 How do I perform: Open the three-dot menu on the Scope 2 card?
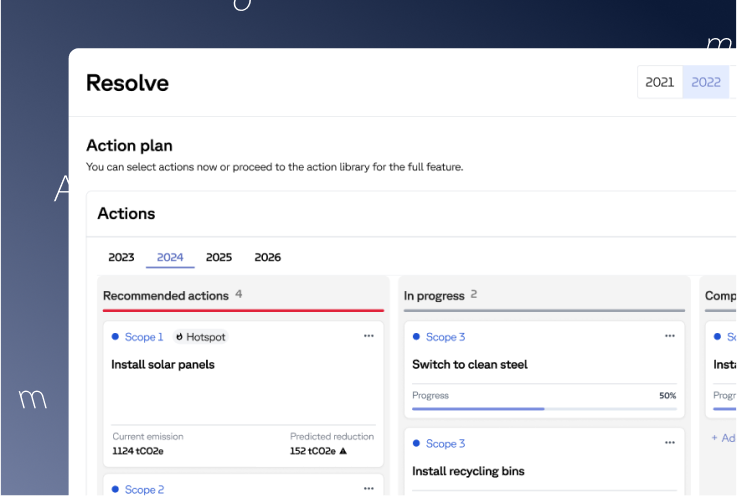(369, 489)
